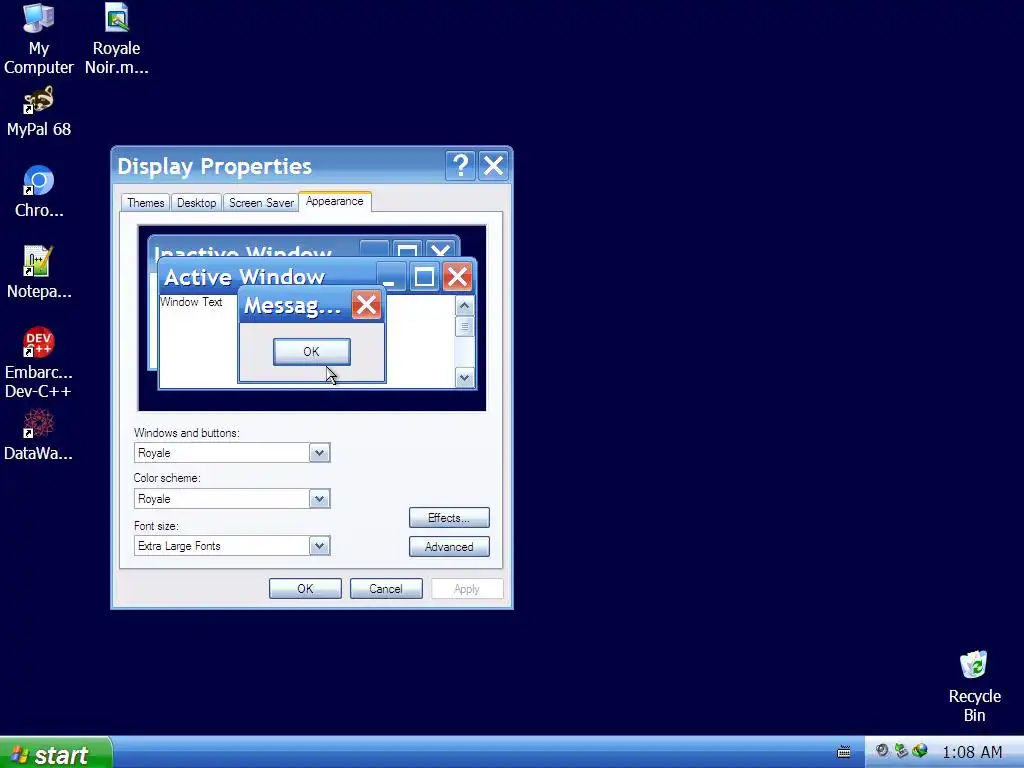Select the Appearance tab
The width and height of the screenshot is (1024, 768).
pos(334,201)
